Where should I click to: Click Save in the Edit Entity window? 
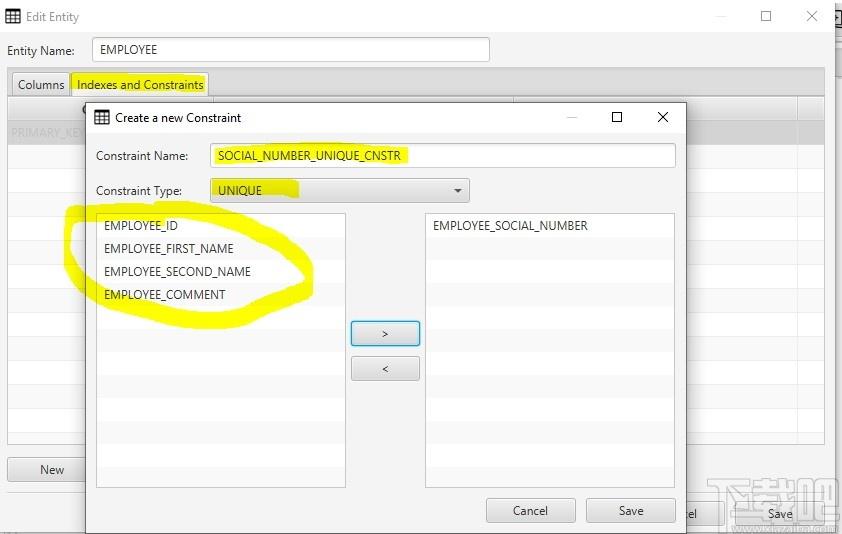tap(780, 514)
